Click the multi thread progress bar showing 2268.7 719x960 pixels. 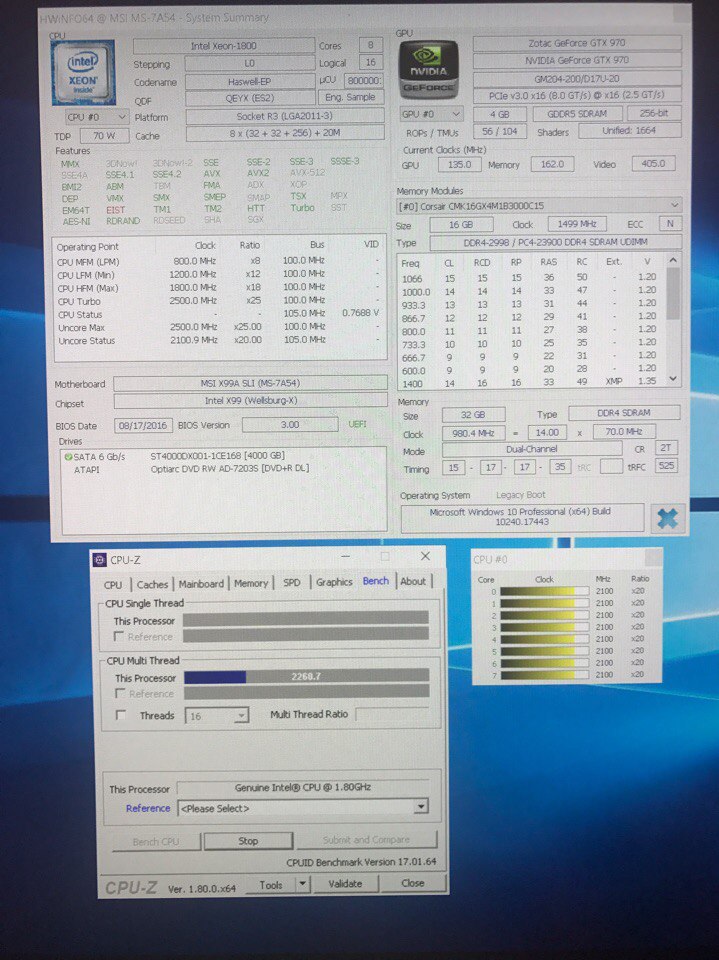306,677
